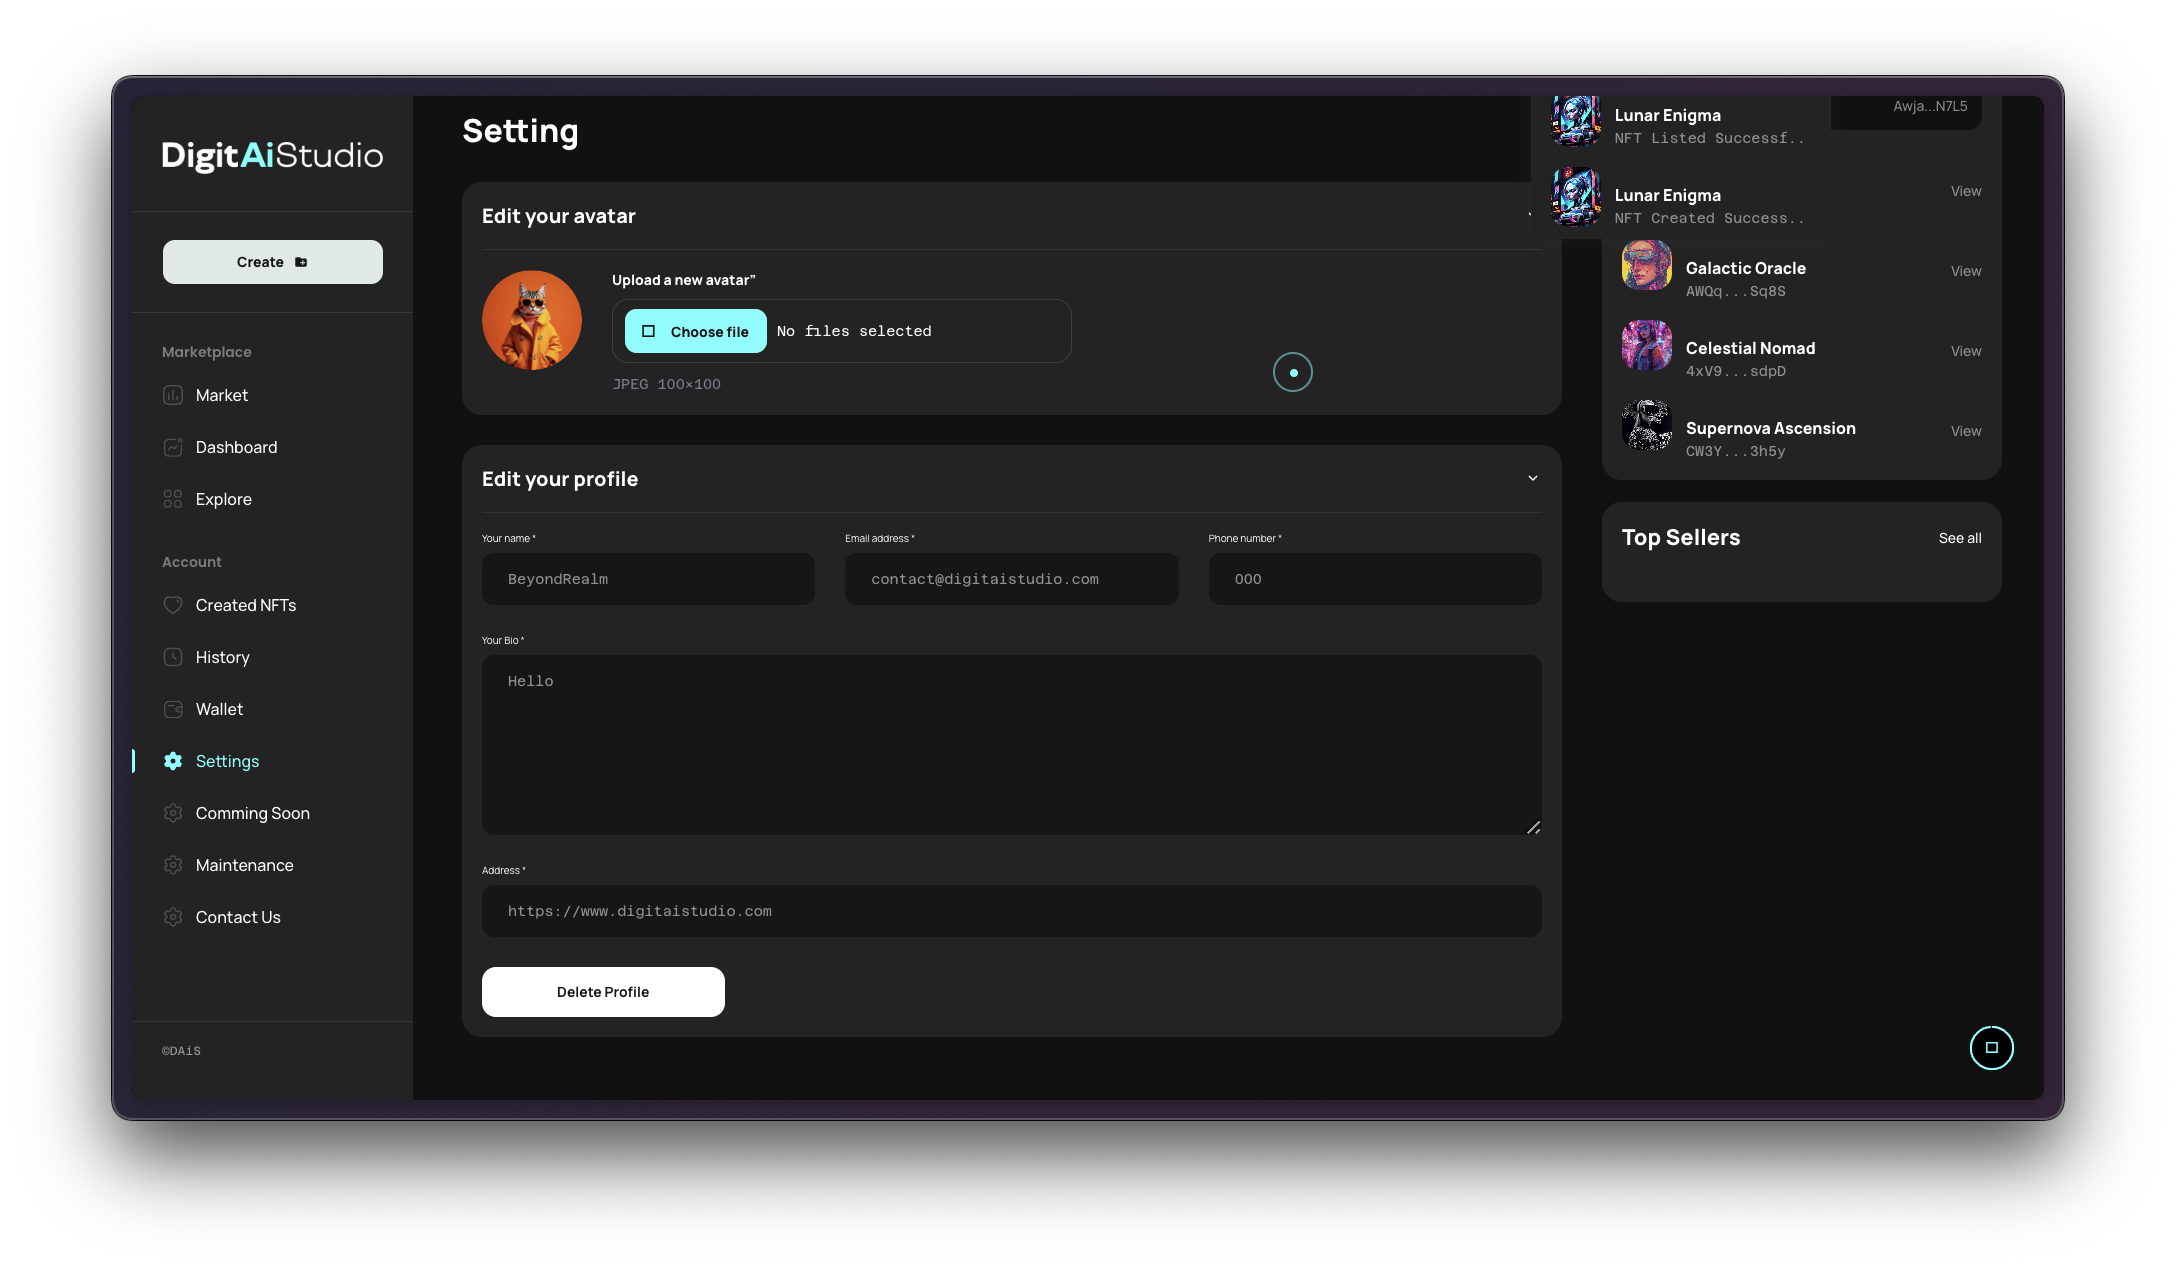
Task: Click the Market sidebar icon
Action: [173, 395]
